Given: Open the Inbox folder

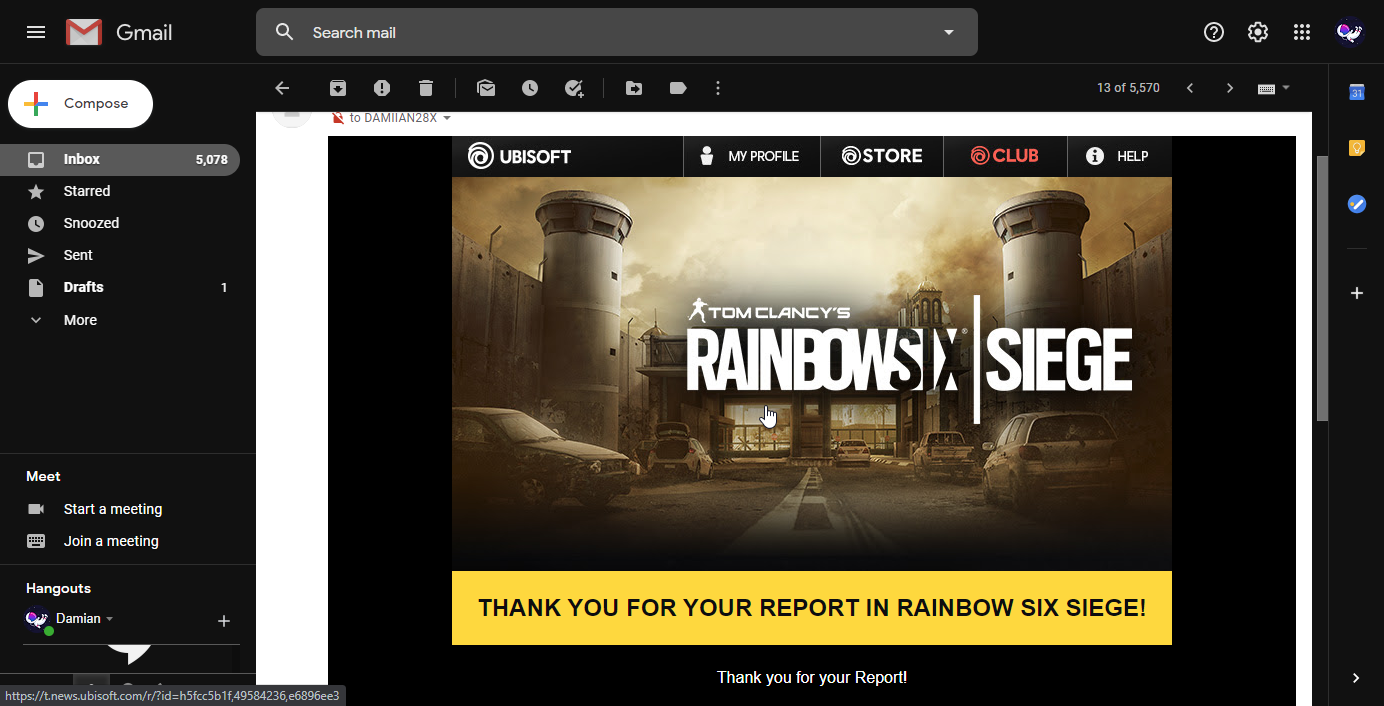Looking at the screenshot, I should pyautogui.click(x=82, y=159).
